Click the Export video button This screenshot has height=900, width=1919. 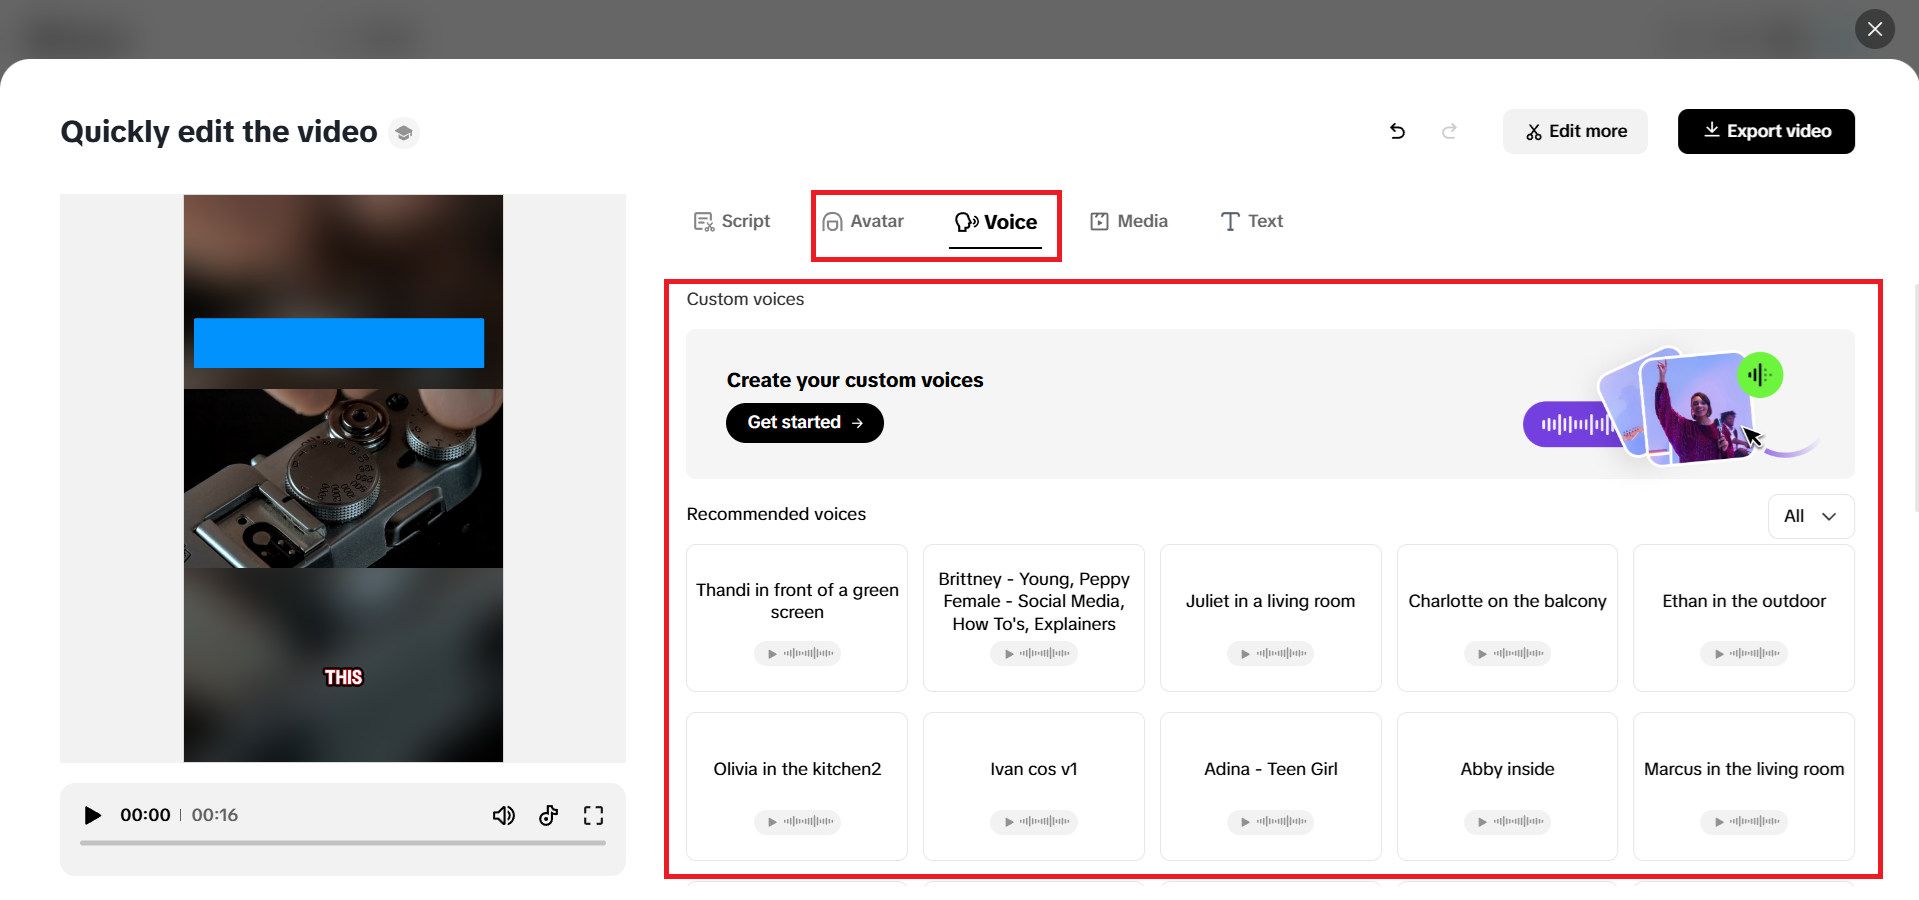(x=1766, y=131)
